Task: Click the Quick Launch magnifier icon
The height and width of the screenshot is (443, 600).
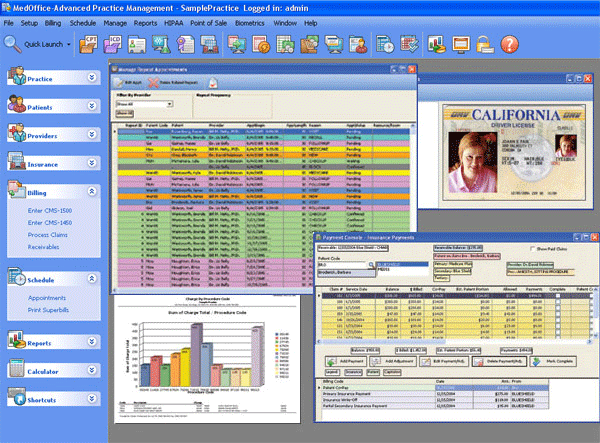Action: pyautogui.click(x=13, y=44)
